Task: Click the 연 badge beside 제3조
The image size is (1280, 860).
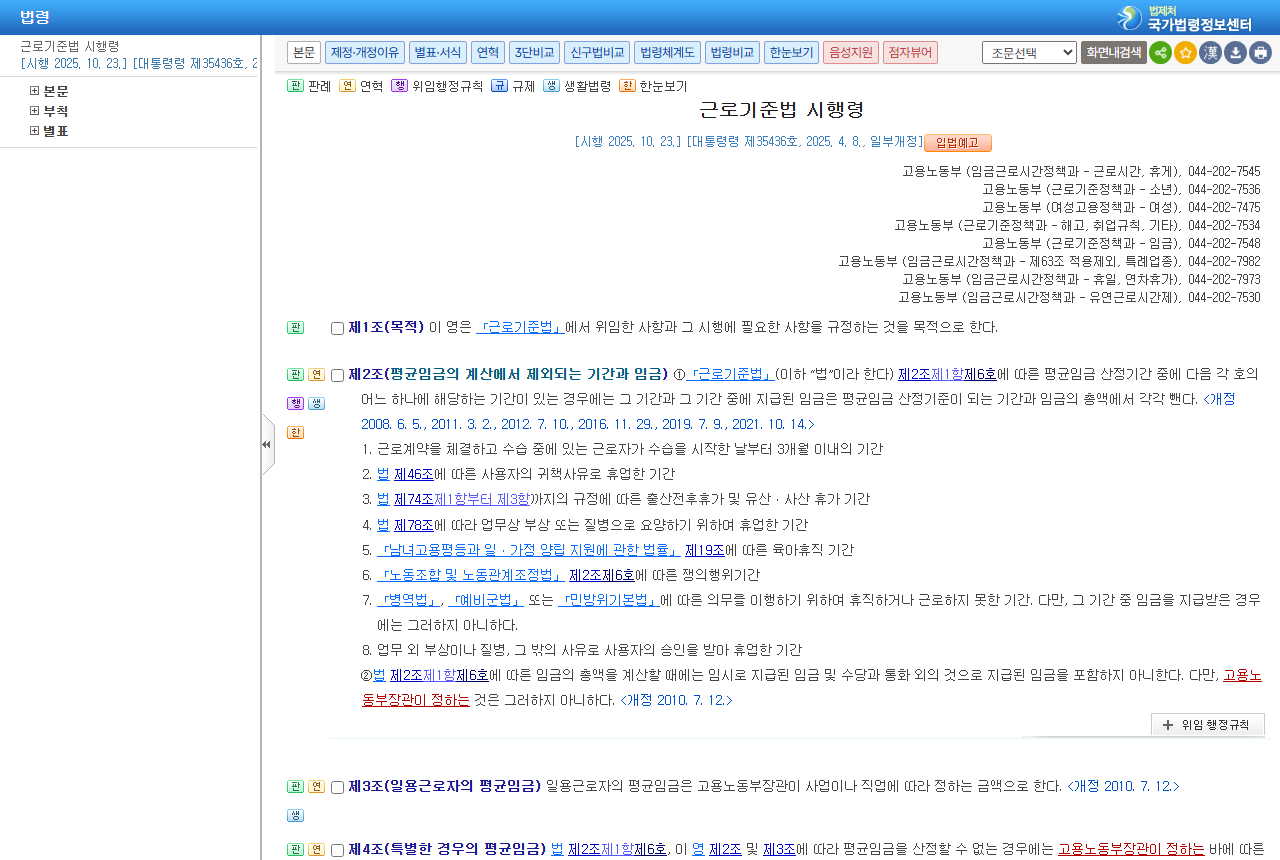Action: 316,786
